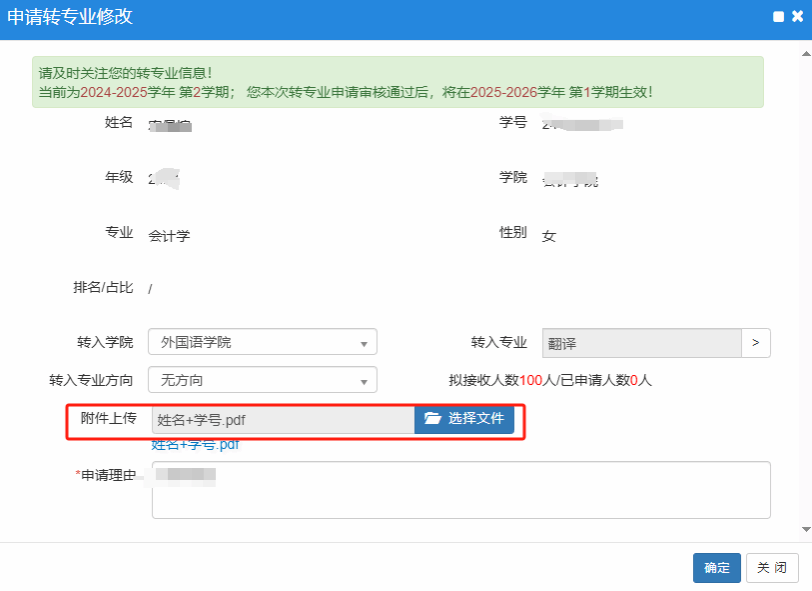Click the 会计学 major value text
This screenshot has width=812, height=591.
(169, 236)
